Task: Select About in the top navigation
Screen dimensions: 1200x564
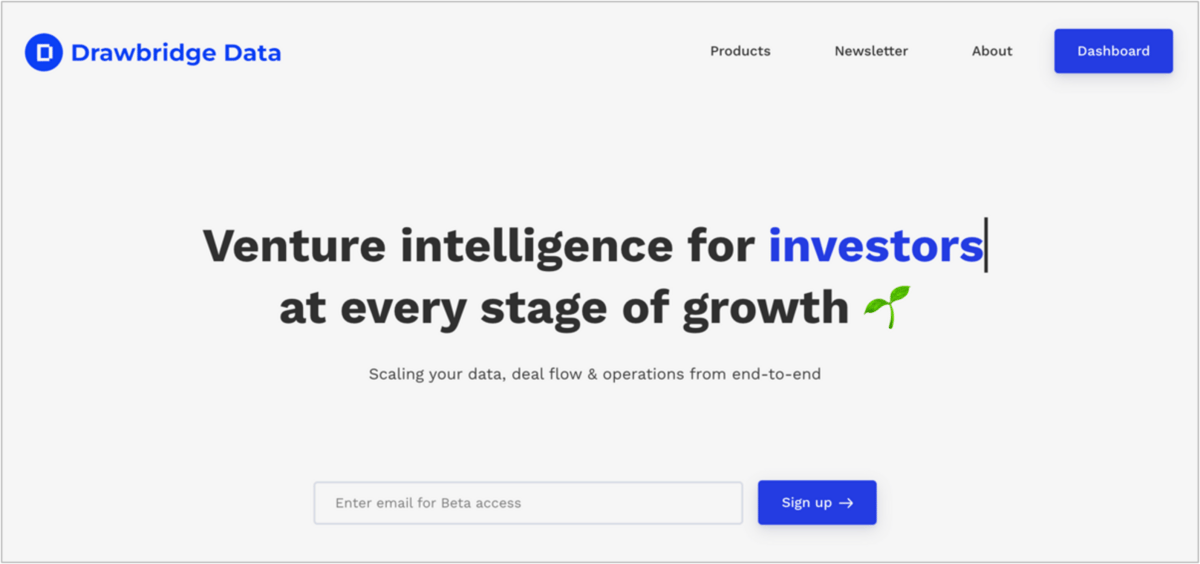Action: pos(992,51)
